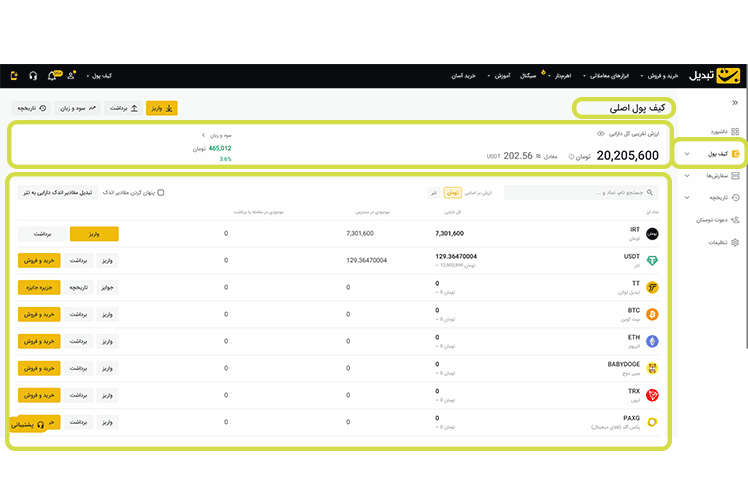Open the wallet (کیف پول) dropdown in header

(x=100, y=76)
